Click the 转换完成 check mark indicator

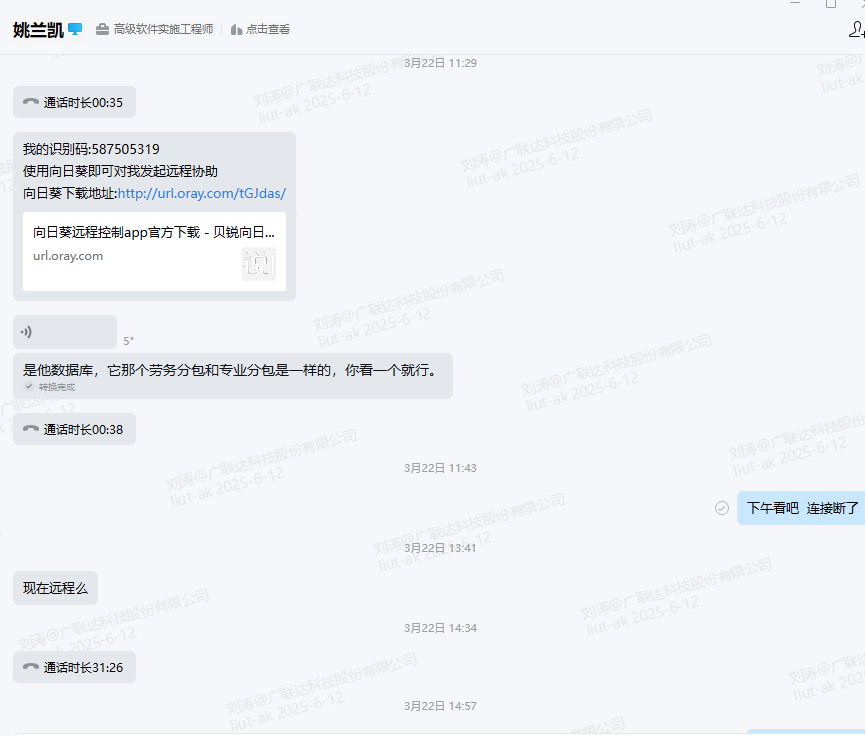pyautogui.click(x=30, y=387)
